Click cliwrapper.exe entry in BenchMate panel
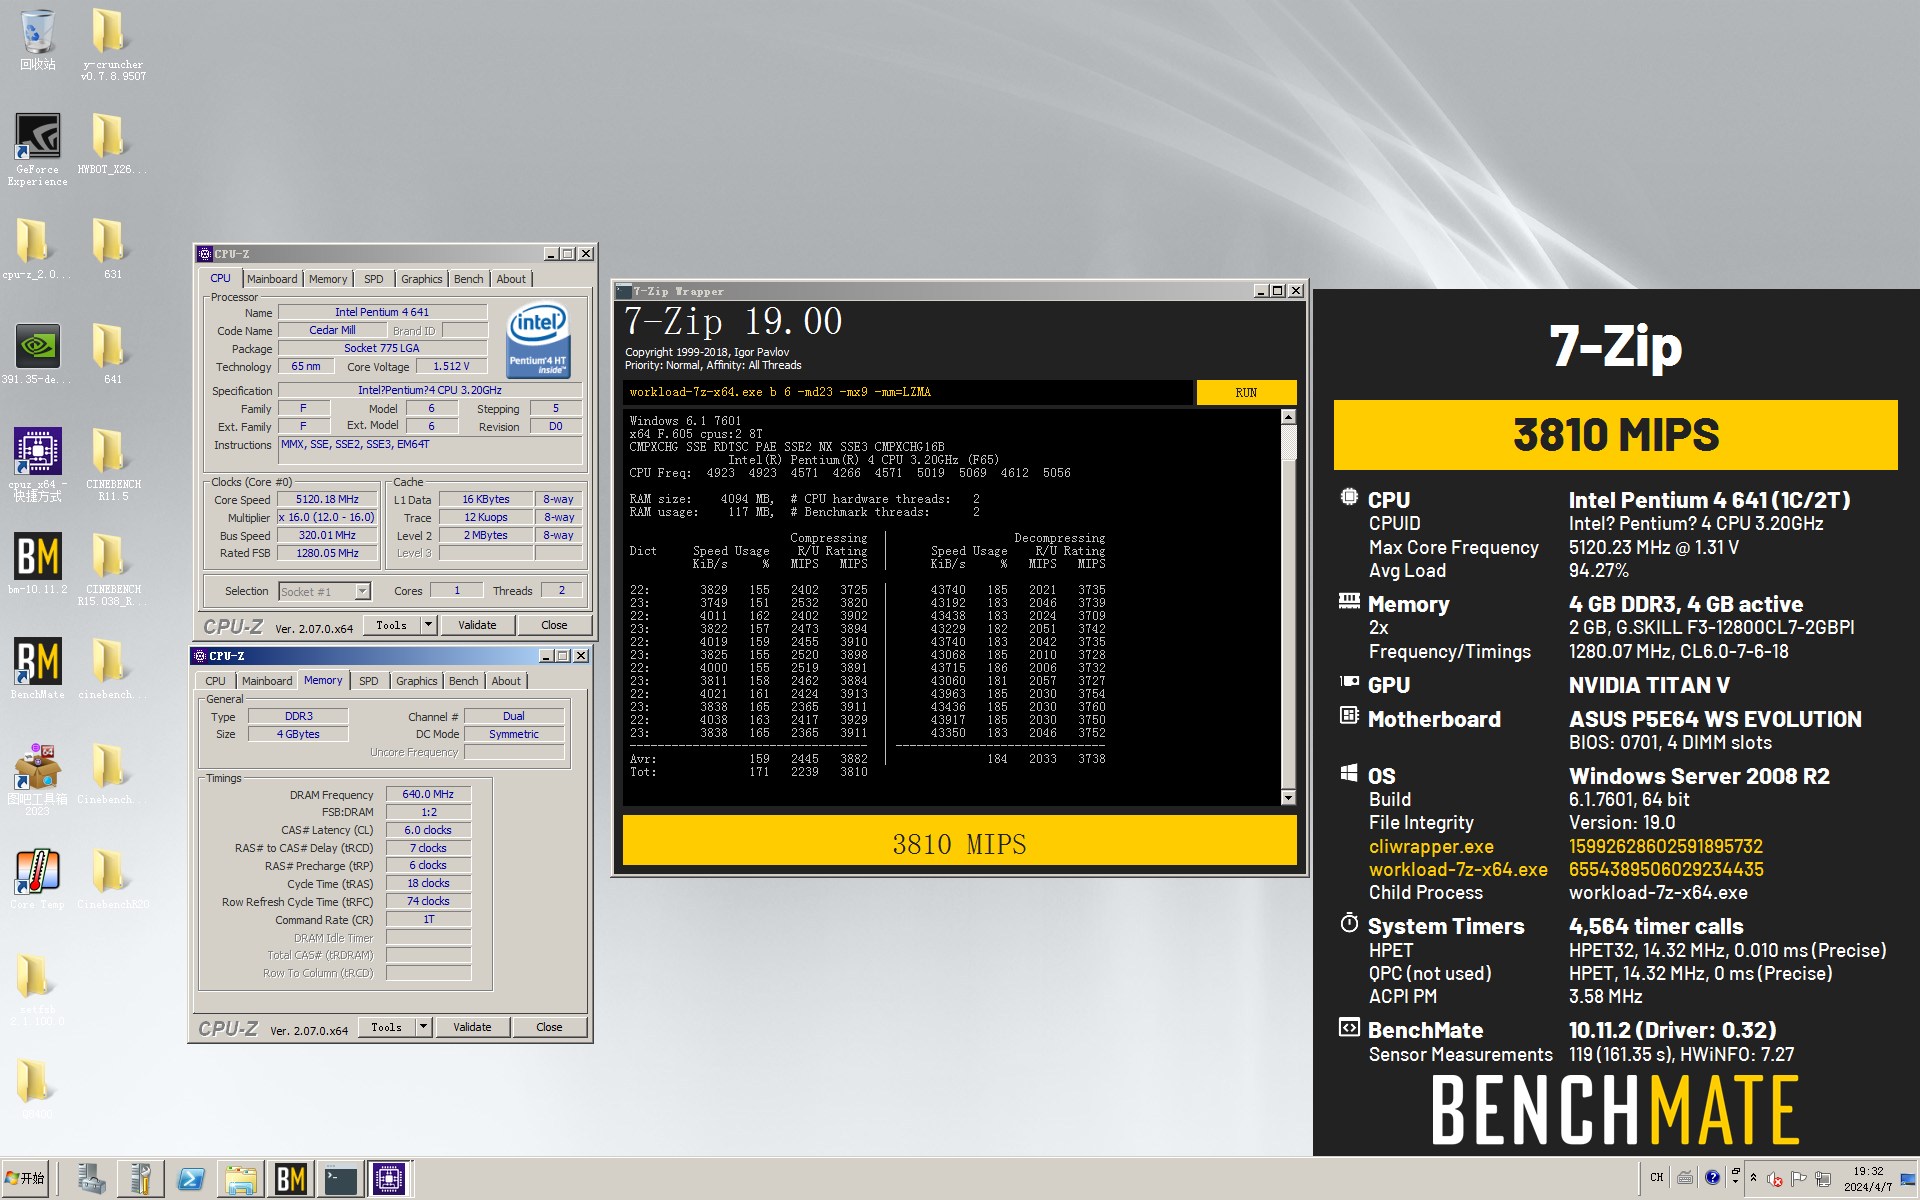 pyautogui.click(x=1431, y=846)
